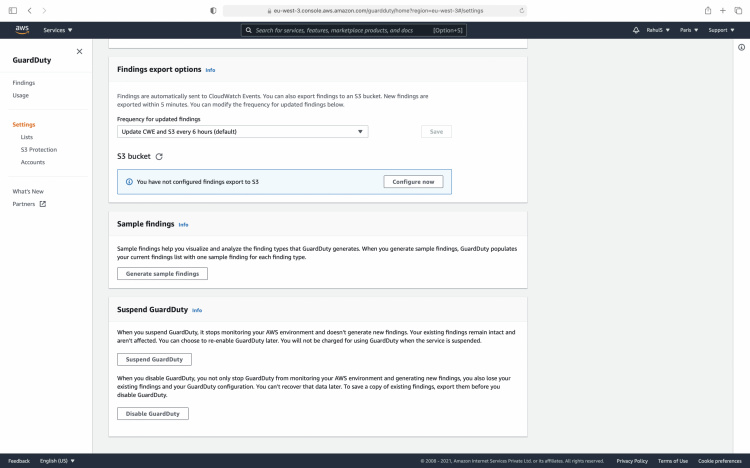750x468 pixels.
Task: Reload the page using browser refresh icon
Action: click(x=522, y=10)
